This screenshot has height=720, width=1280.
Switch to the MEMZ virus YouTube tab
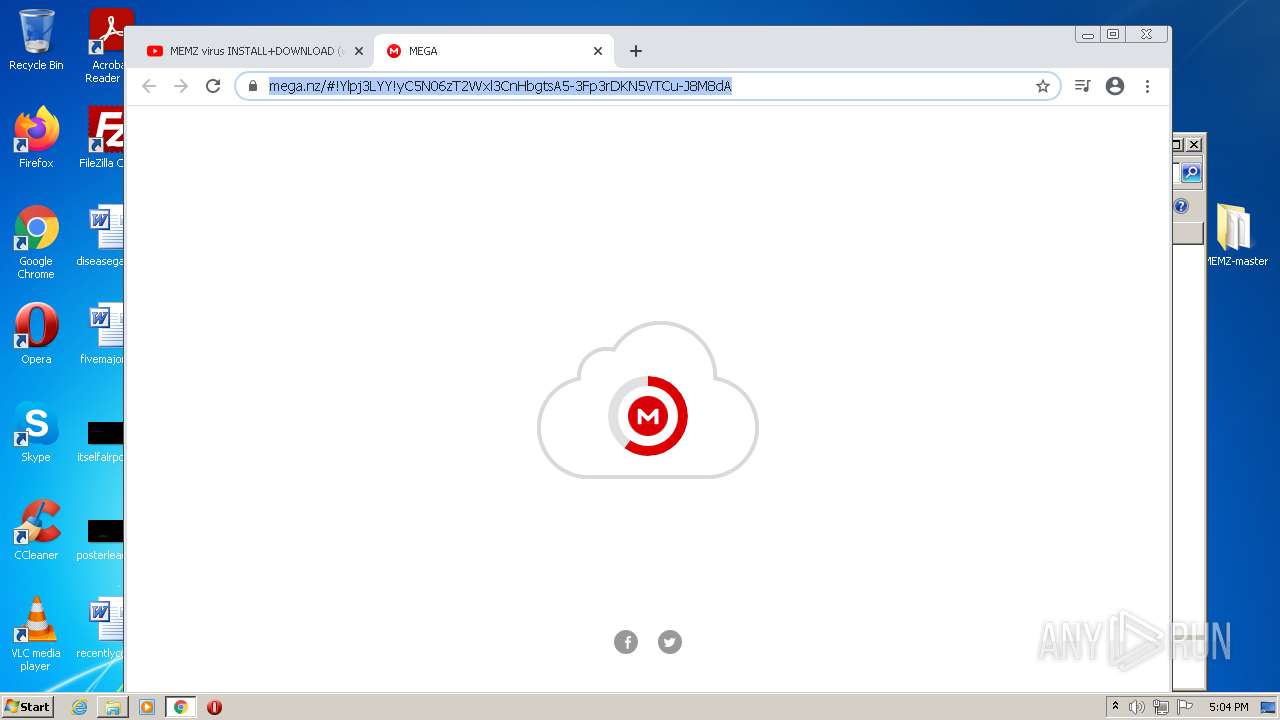(x=255, y=51)
